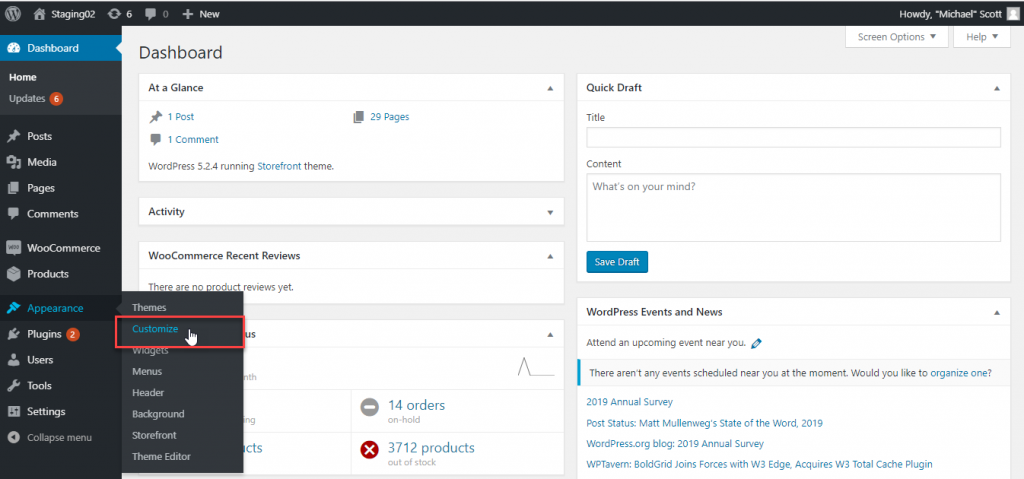
Task: Click the pencil edit location icon
Action: coord(756,342)
